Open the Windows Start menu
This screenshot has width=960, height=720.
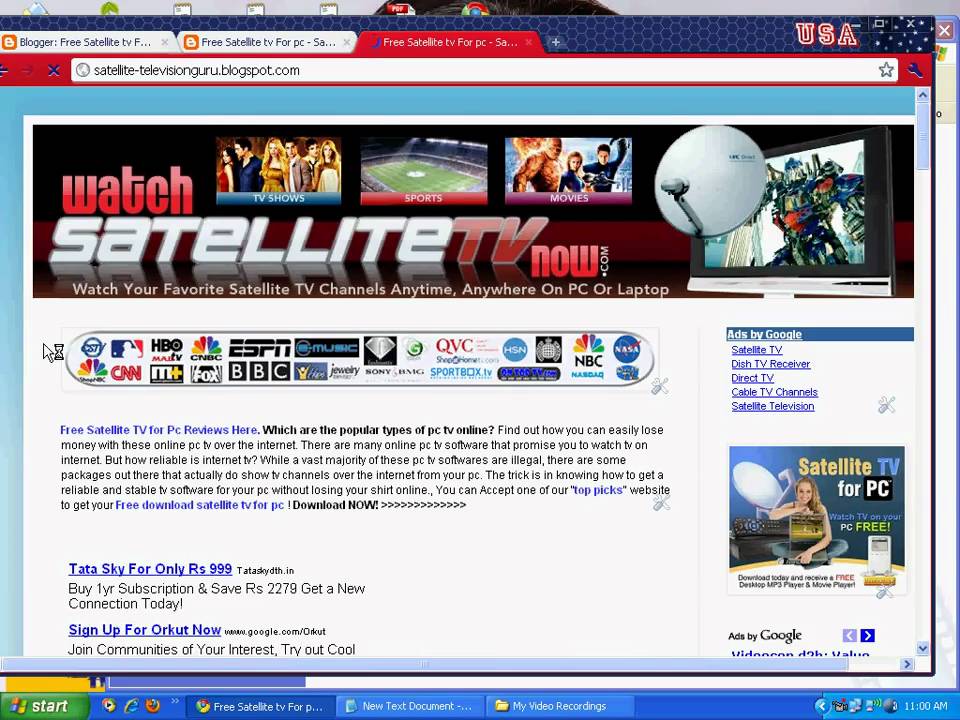(44, 706)
